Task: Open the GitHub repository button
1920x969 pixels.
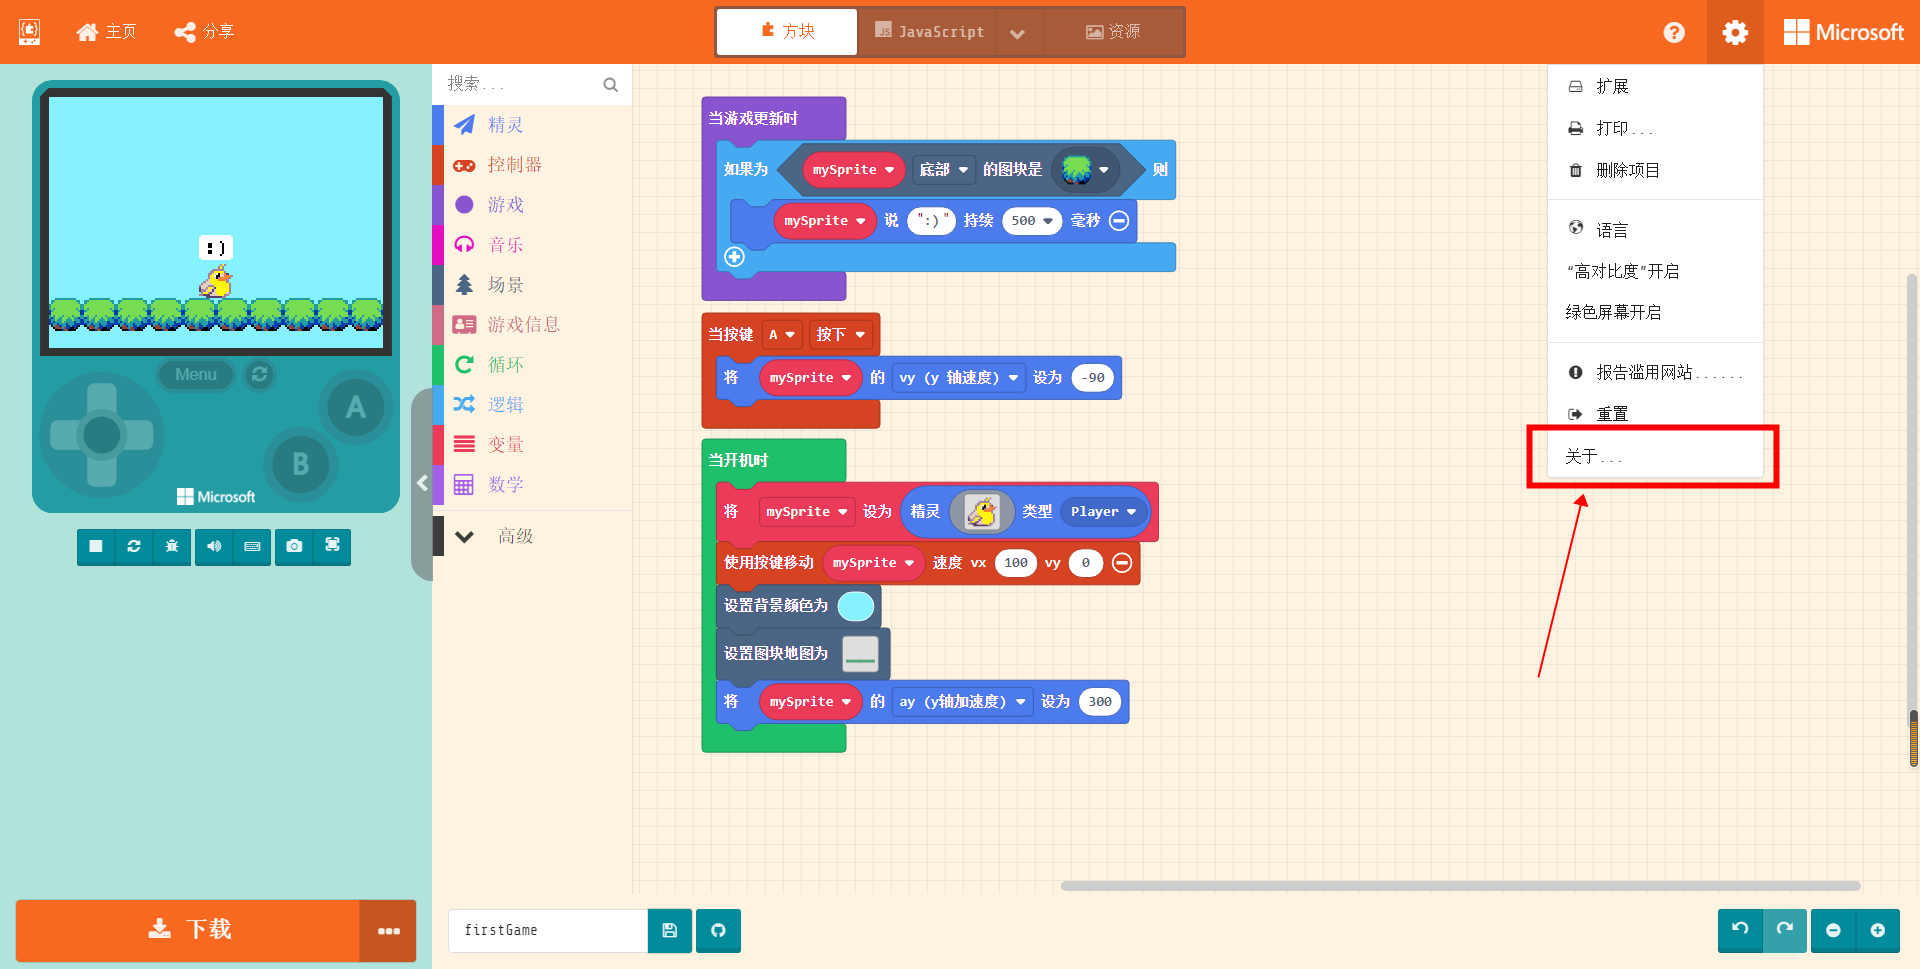Action: click(x=718, y=931)
